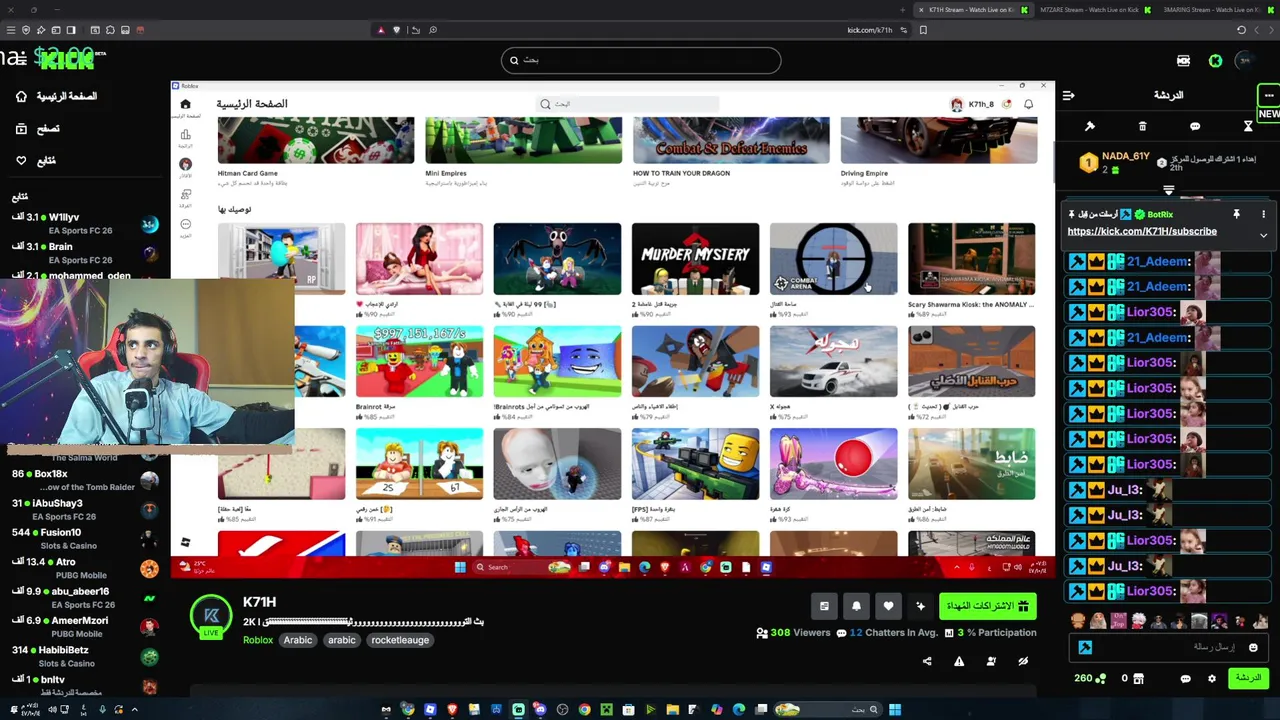Click the Roblox search field

tap(628, 104)
